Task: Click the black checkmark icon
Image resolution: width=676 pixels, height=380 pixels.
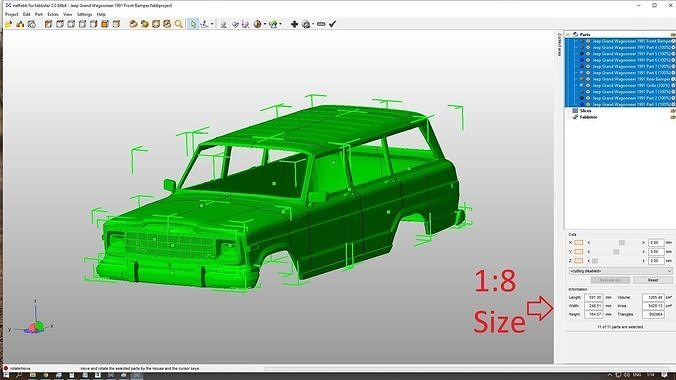Action: click(332, 24)
